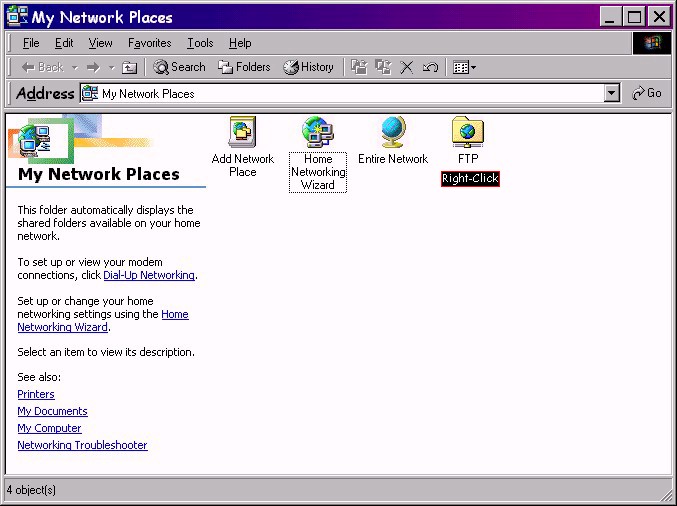Click the Back toolbar button
677x506 pixels.
(x=42, y=67)
